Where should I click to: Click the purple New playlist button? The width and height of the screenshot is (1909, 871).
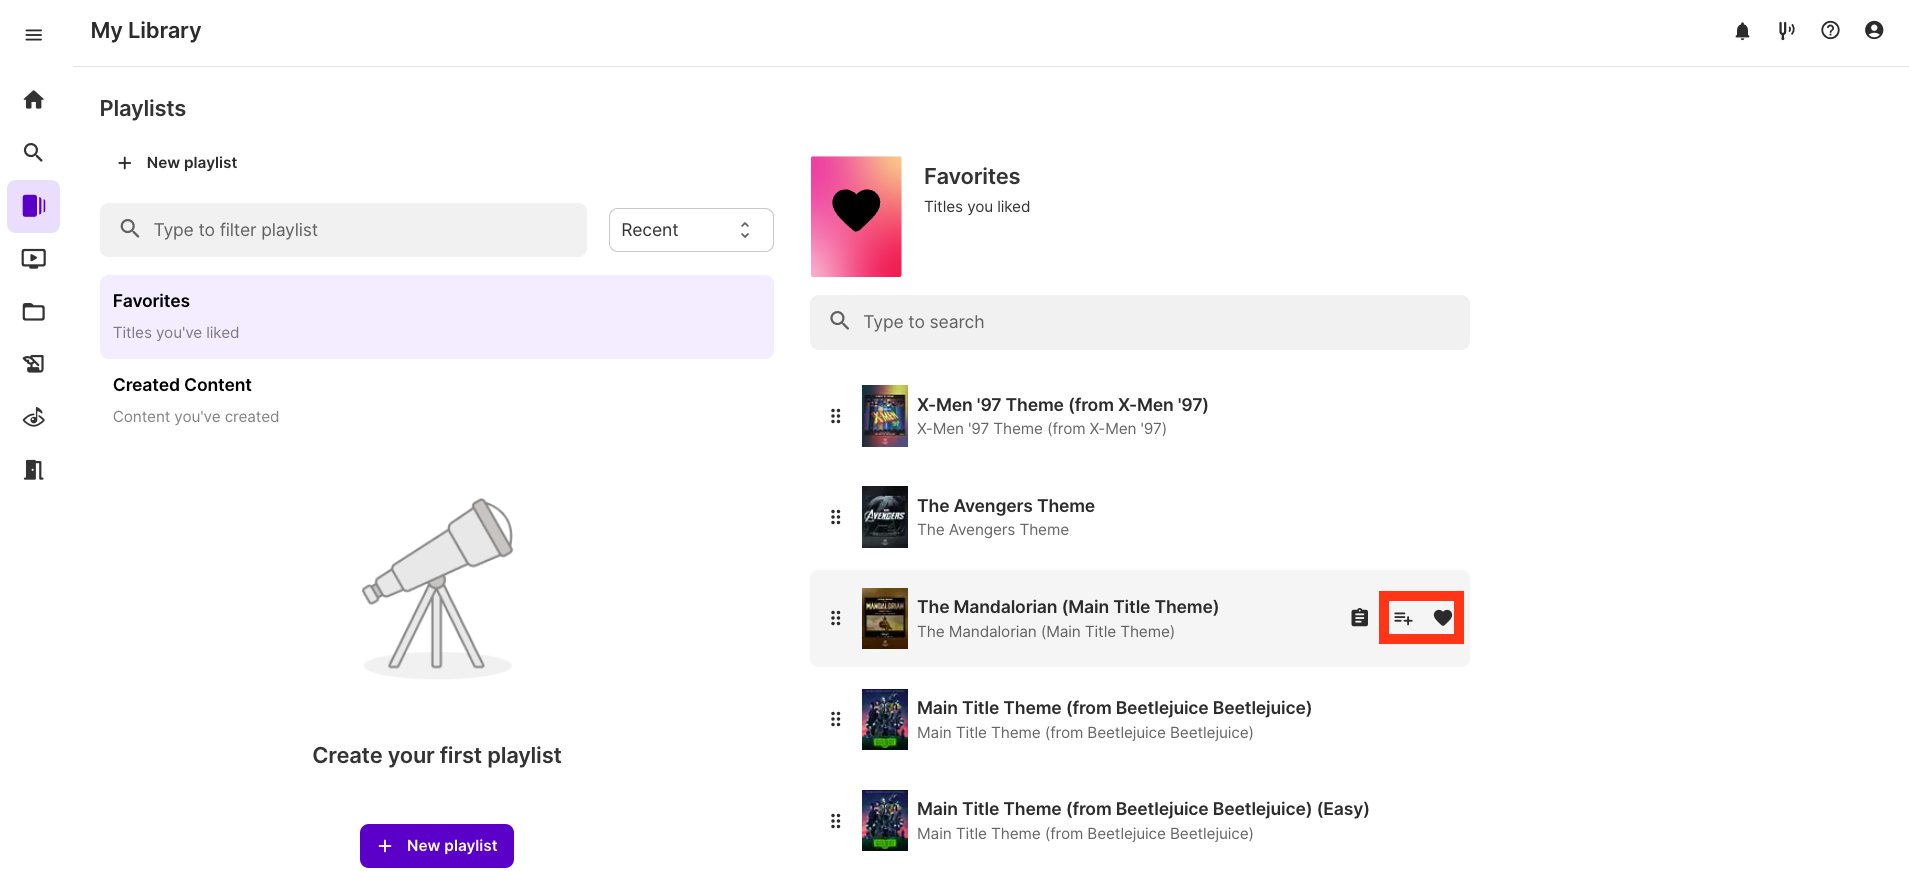click(x=437, y=846)
